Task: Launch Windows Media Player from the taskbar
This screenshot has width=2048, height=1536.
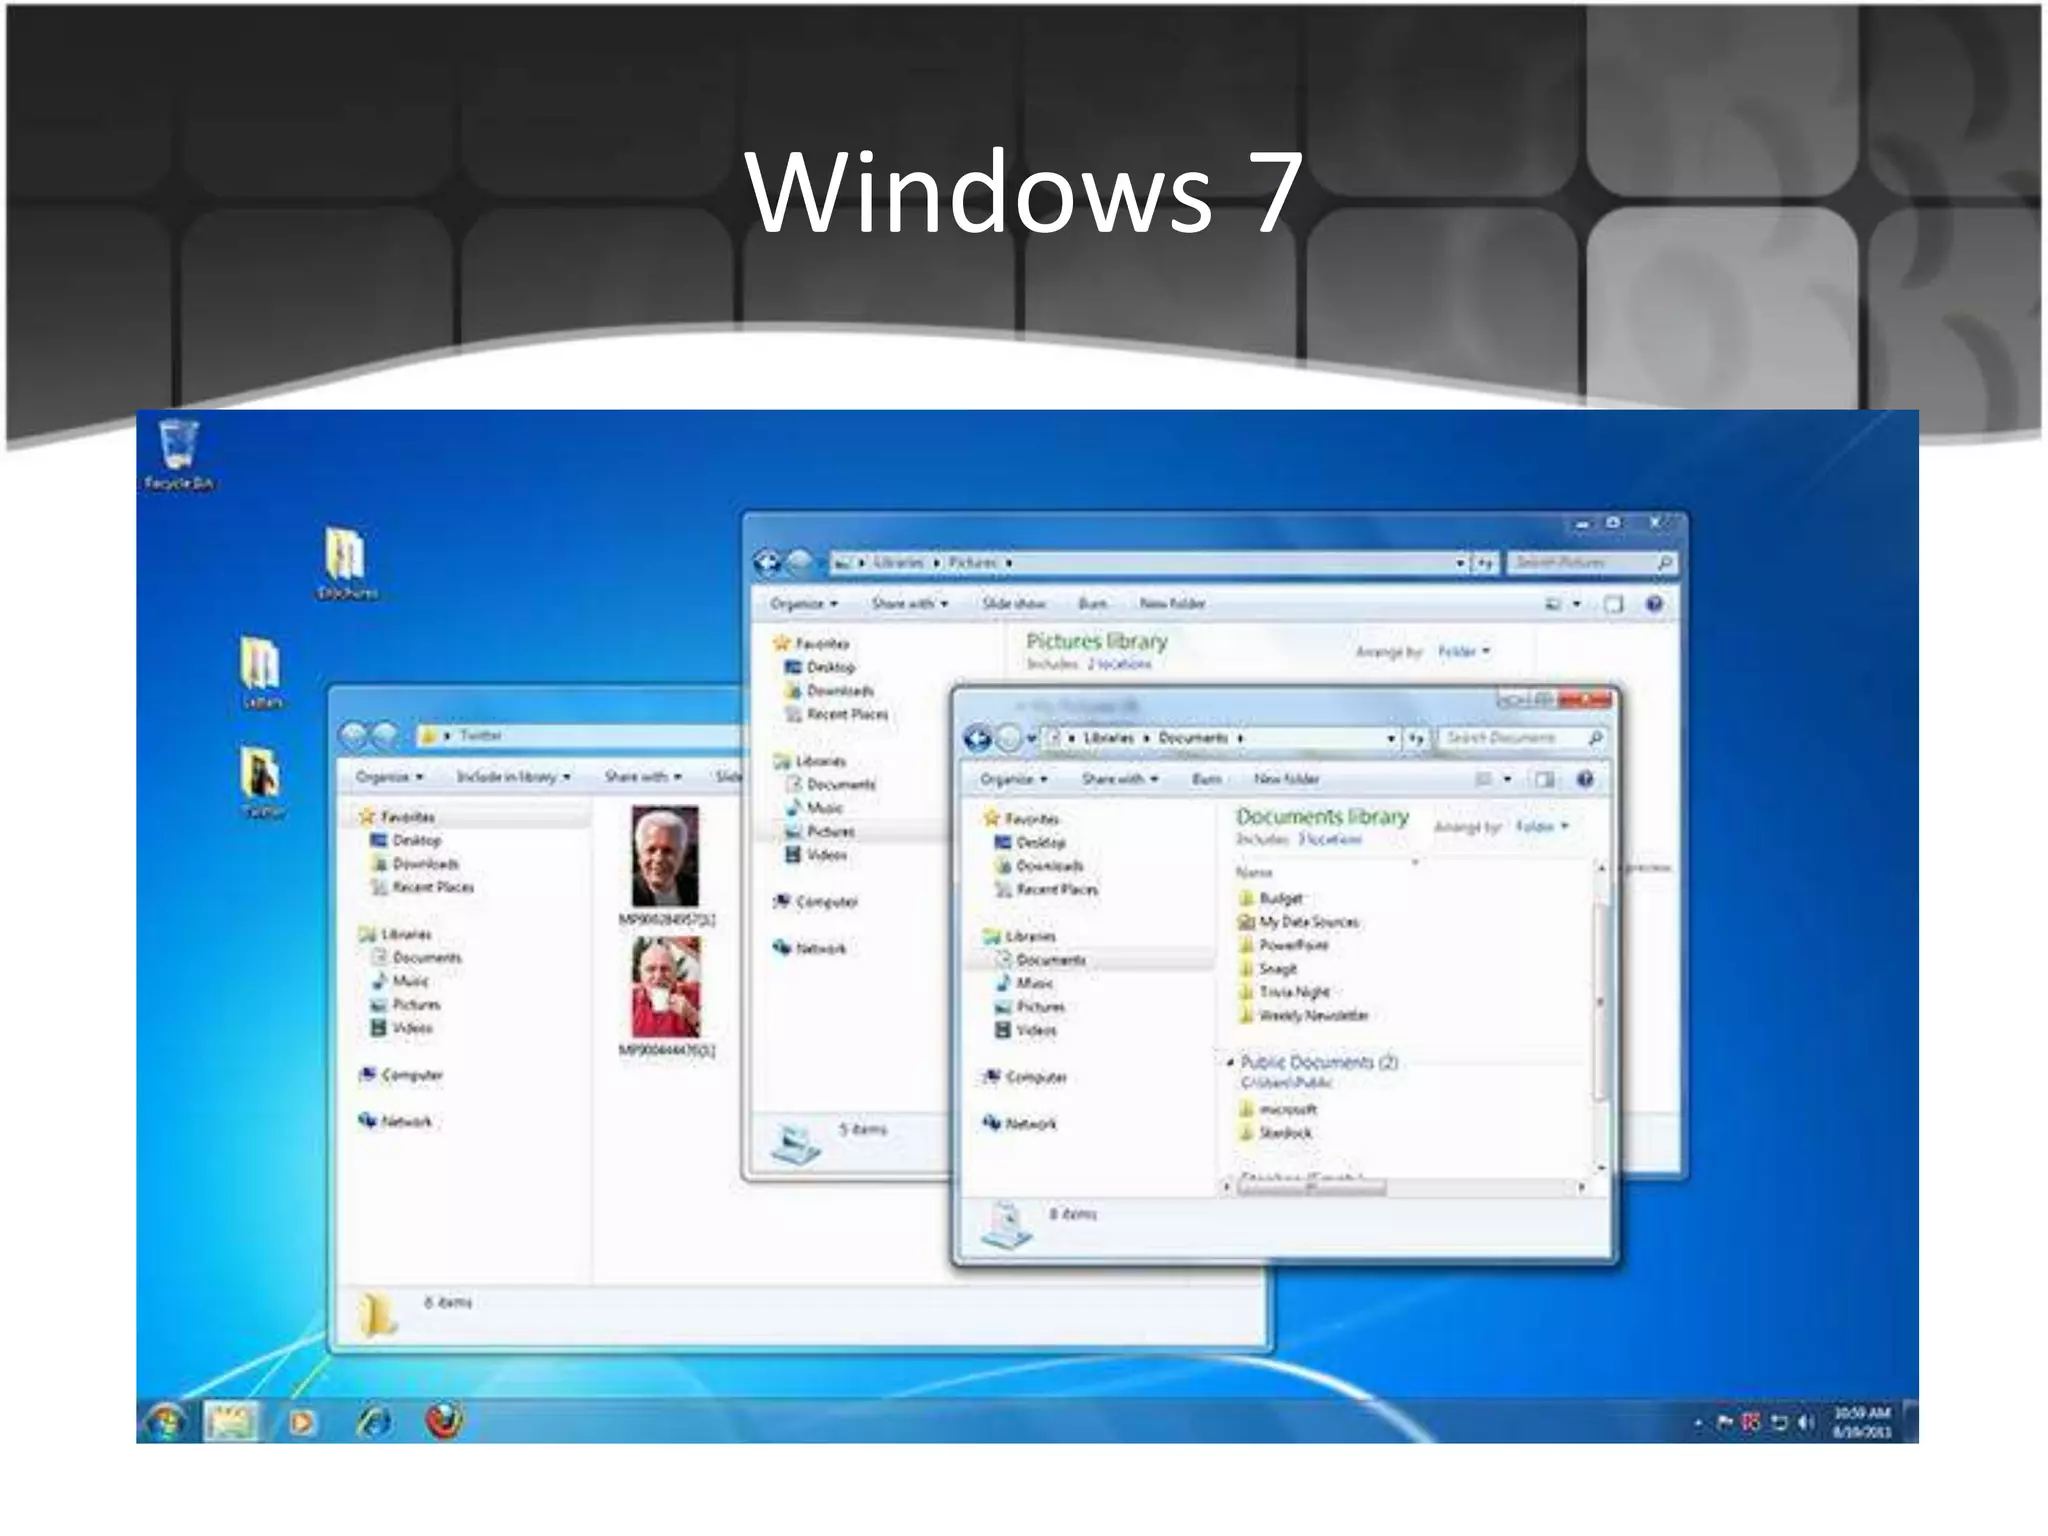Action: coord(302,1421)
